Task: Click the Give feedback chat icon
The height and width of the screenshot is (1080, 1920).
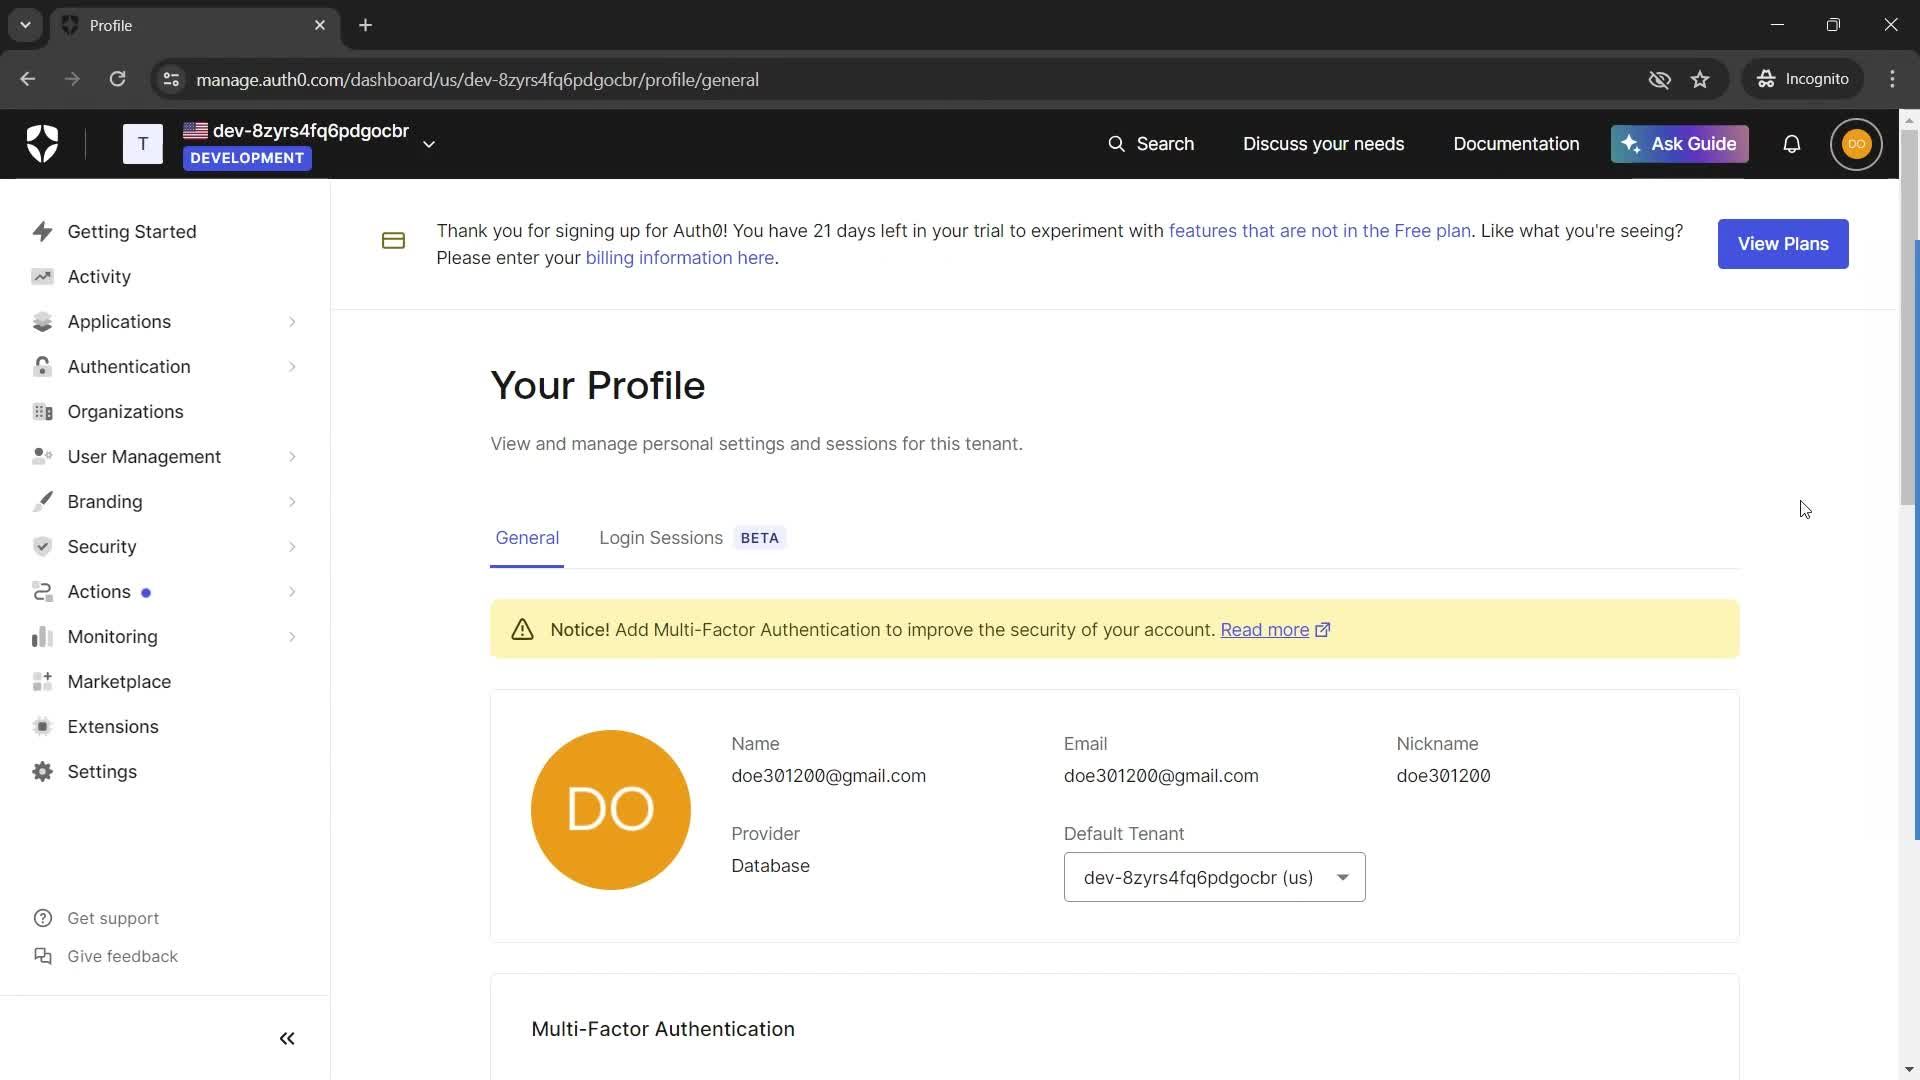Action: coord(42,956)
